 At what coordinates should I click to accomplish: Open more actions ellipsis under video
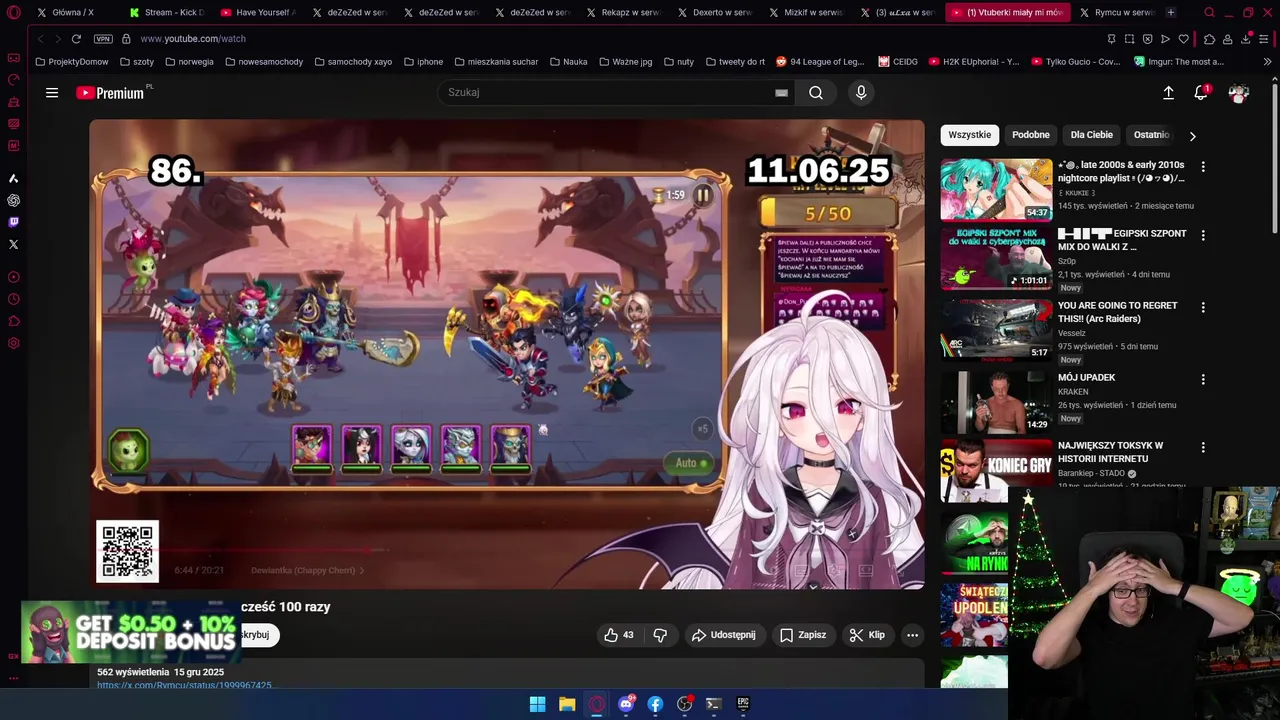[912, 635]
